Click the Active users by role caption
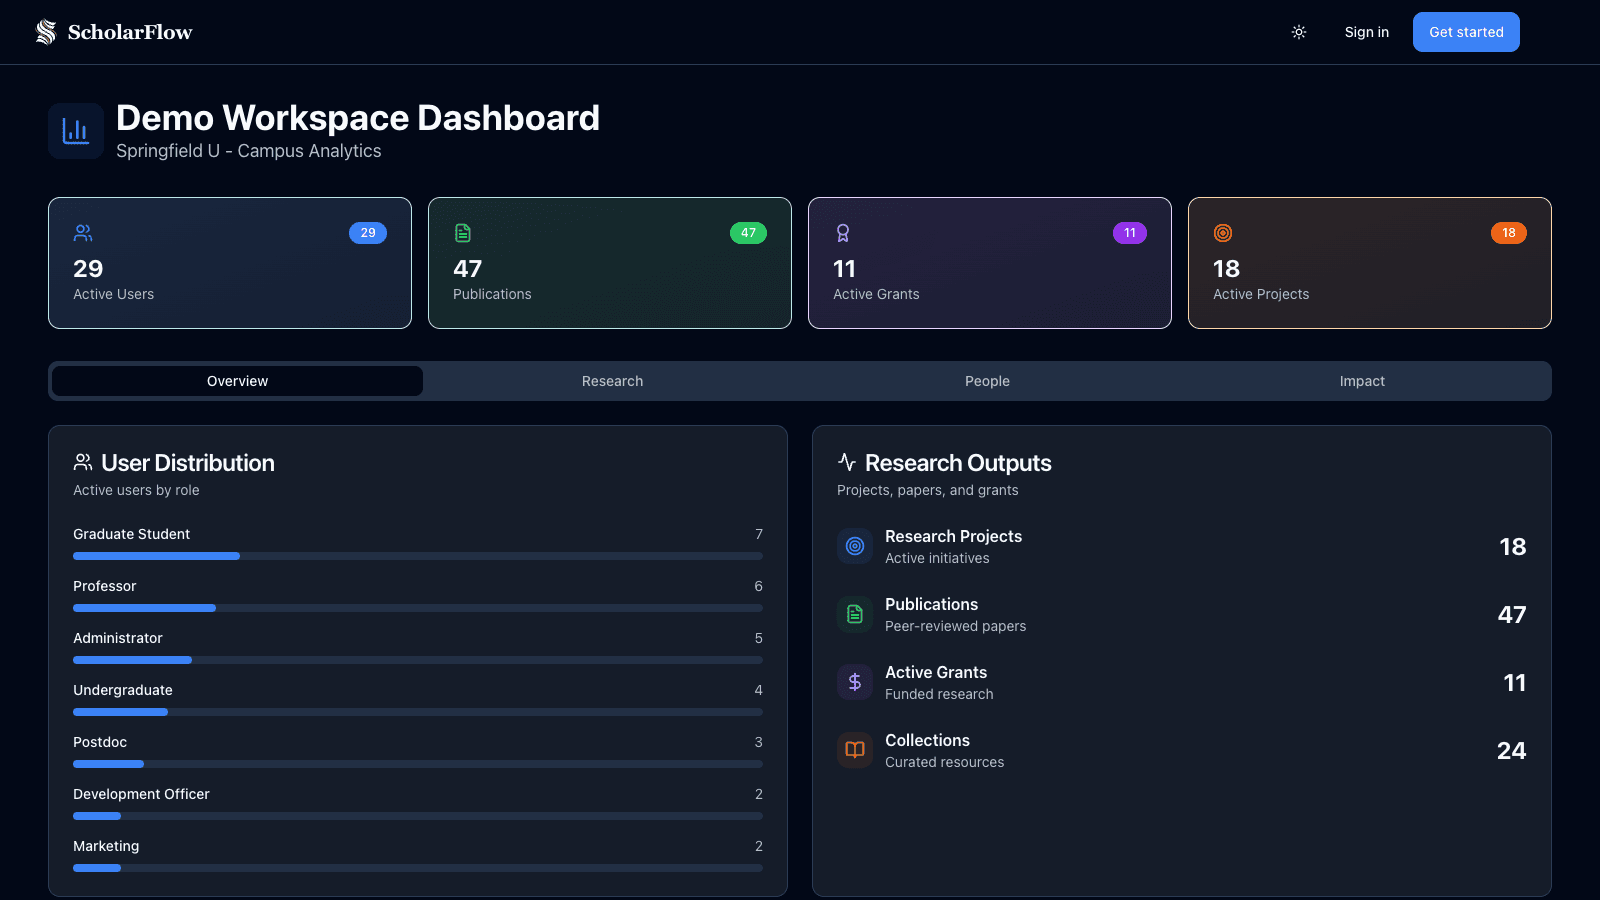 point(136,490)
